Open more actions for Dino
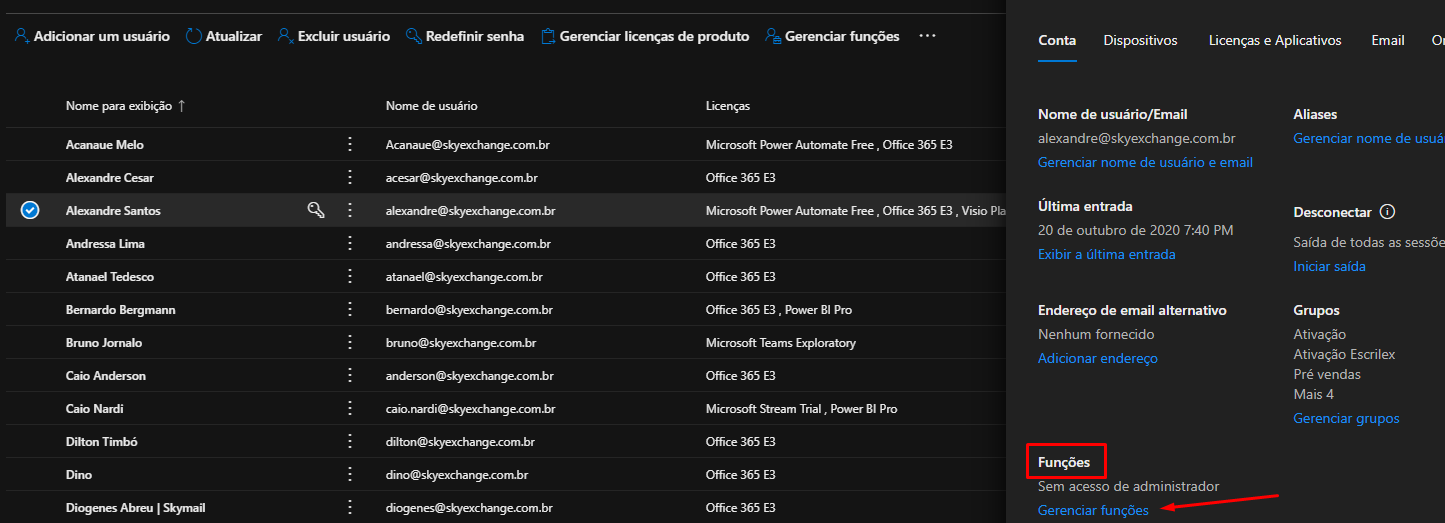The image size is (1445, 523). [x=350, y=474]
